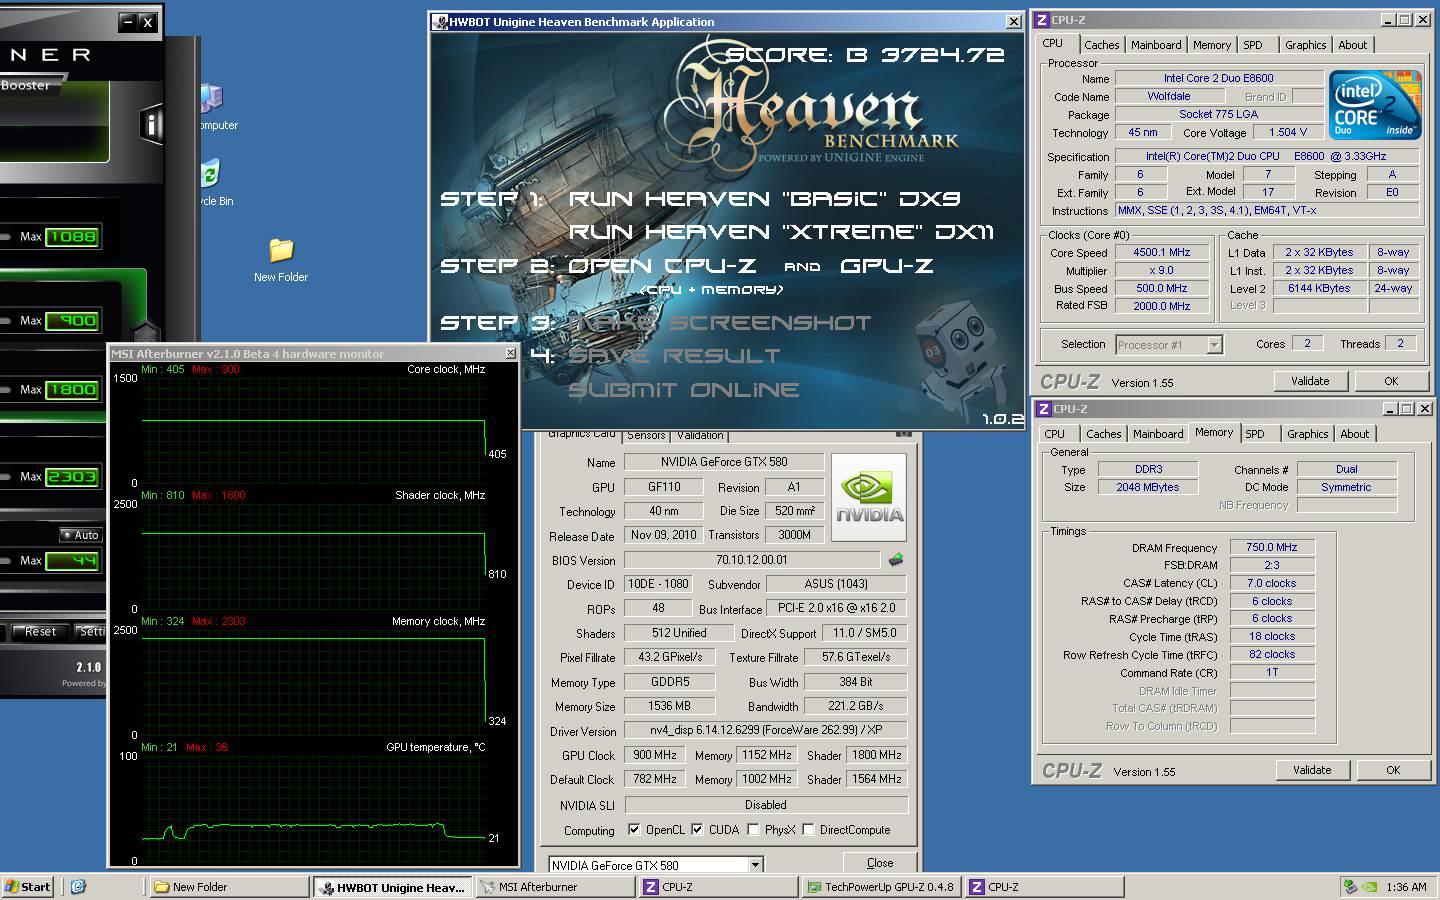Open the Recycle Bin desktop icon

click(x=211, y=183)
